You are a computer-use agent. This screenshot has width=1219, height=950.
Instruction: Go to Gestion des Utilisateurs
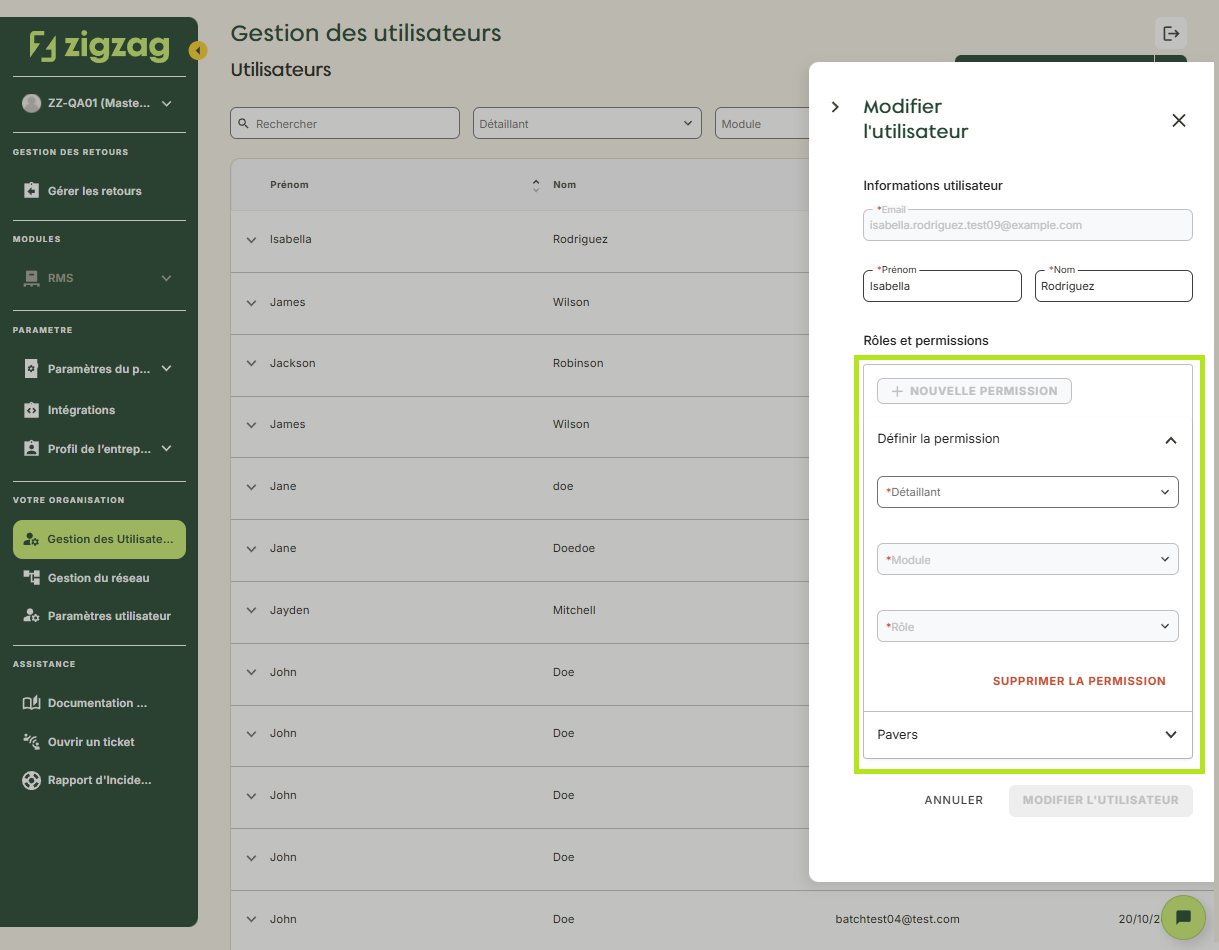point(99,539)
